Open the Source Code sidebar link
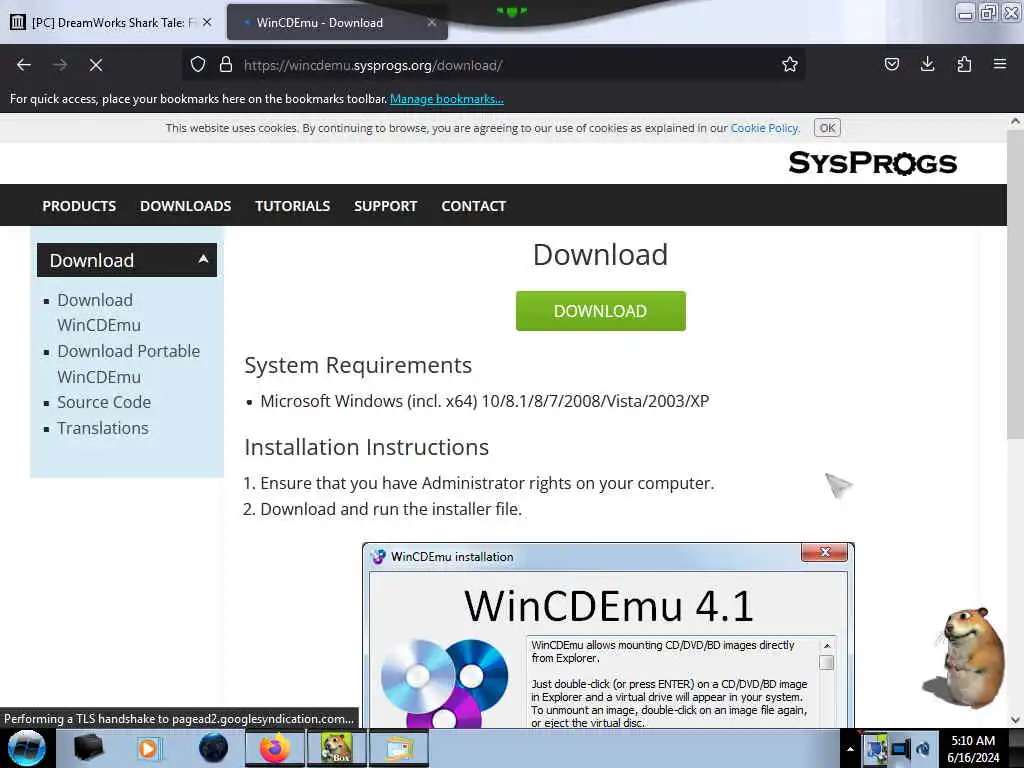Viewport: 1024px width, 768px height. (x=104, y=402)
